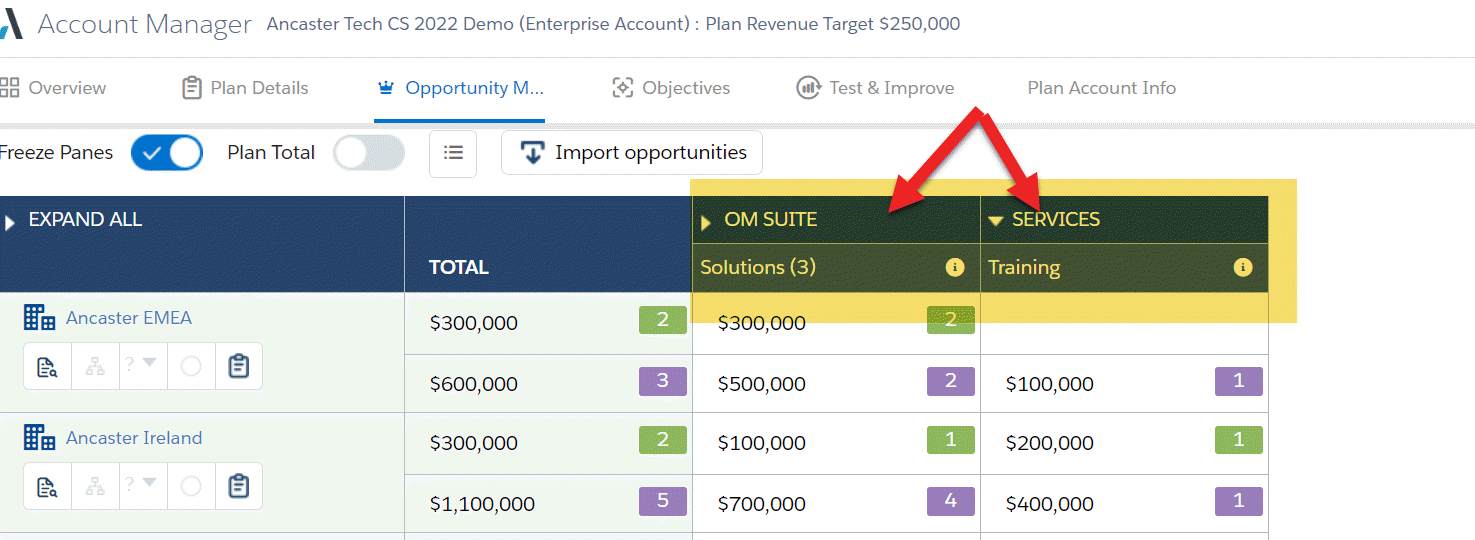Viewport: 1475px width, 540px height.
Task: Collapse the SERVICES column group
Action: [996, 221]
